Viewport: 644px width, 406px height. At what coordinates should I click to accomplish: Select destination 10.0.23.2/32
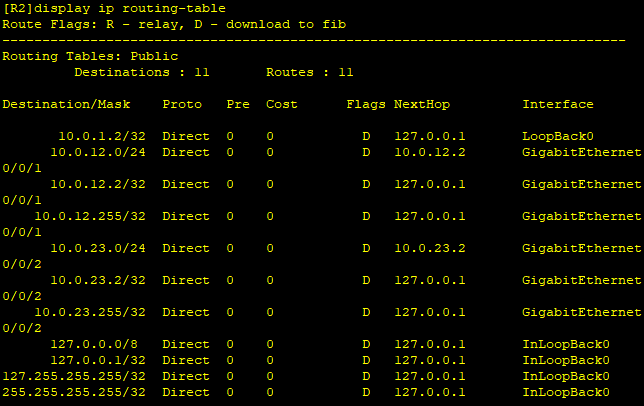coord(98,280)
